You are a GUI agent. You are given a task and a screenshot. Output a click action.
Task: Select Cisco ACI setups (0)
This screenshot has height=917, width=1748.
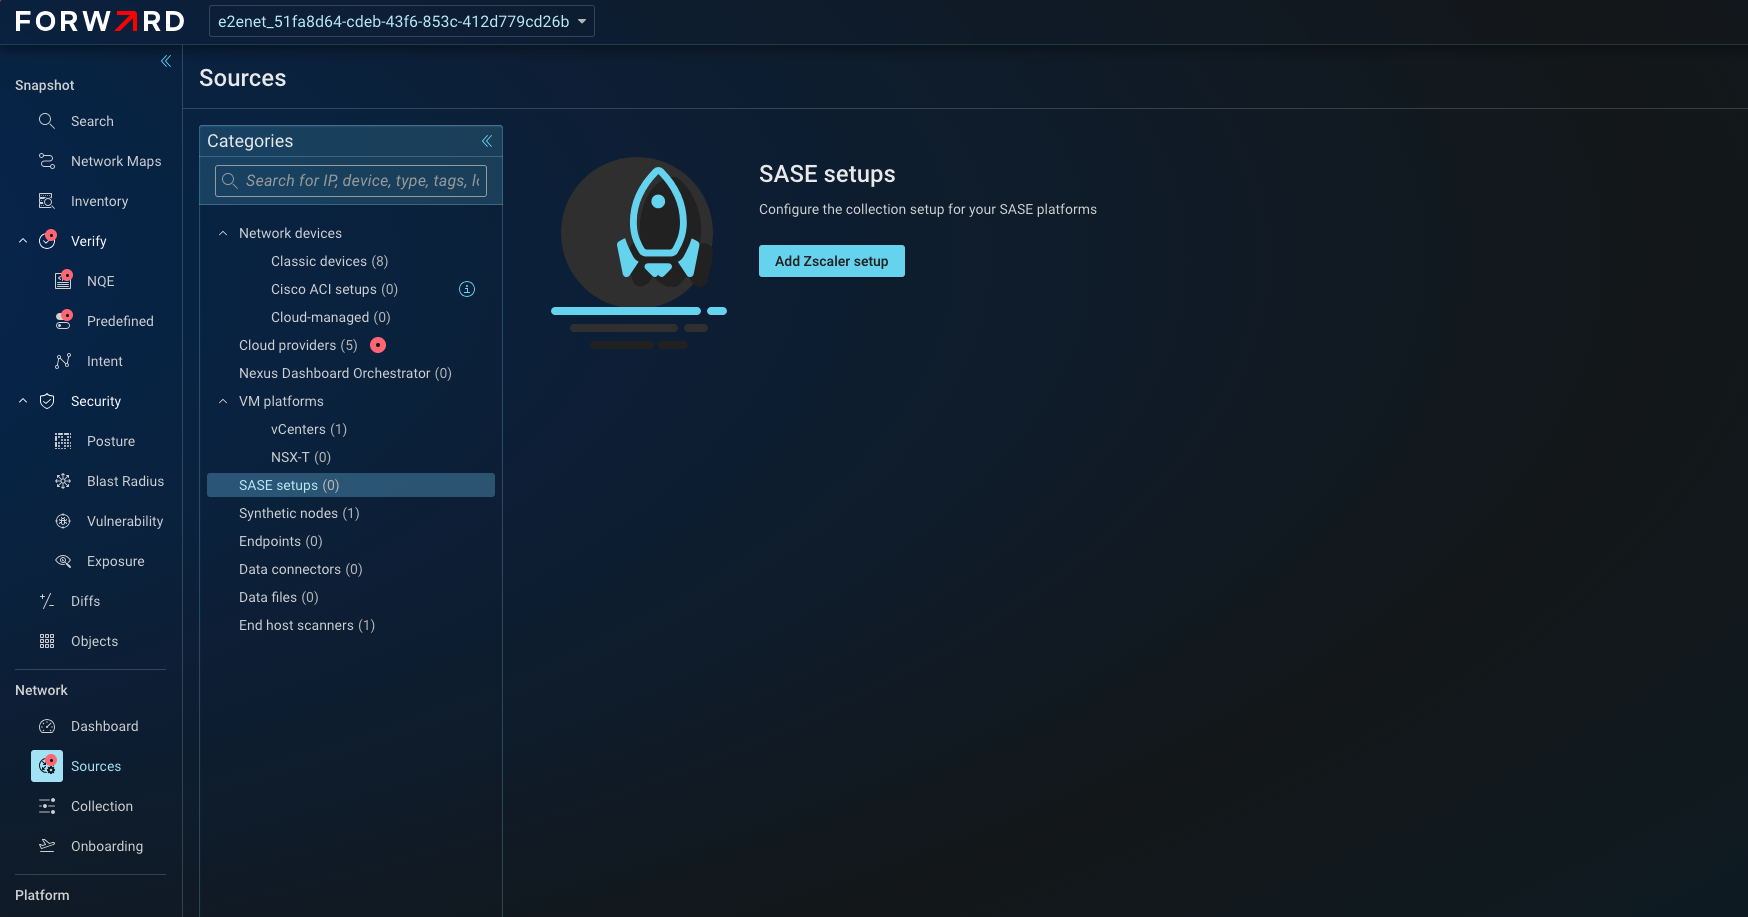tap(334, 289)
